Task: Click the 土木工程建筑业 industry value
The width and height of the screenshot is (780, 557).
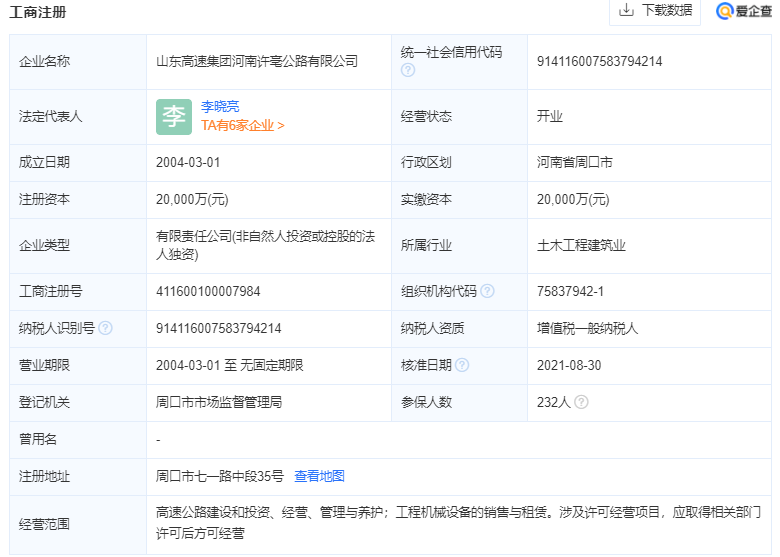Action: click(x=581, y=245)
